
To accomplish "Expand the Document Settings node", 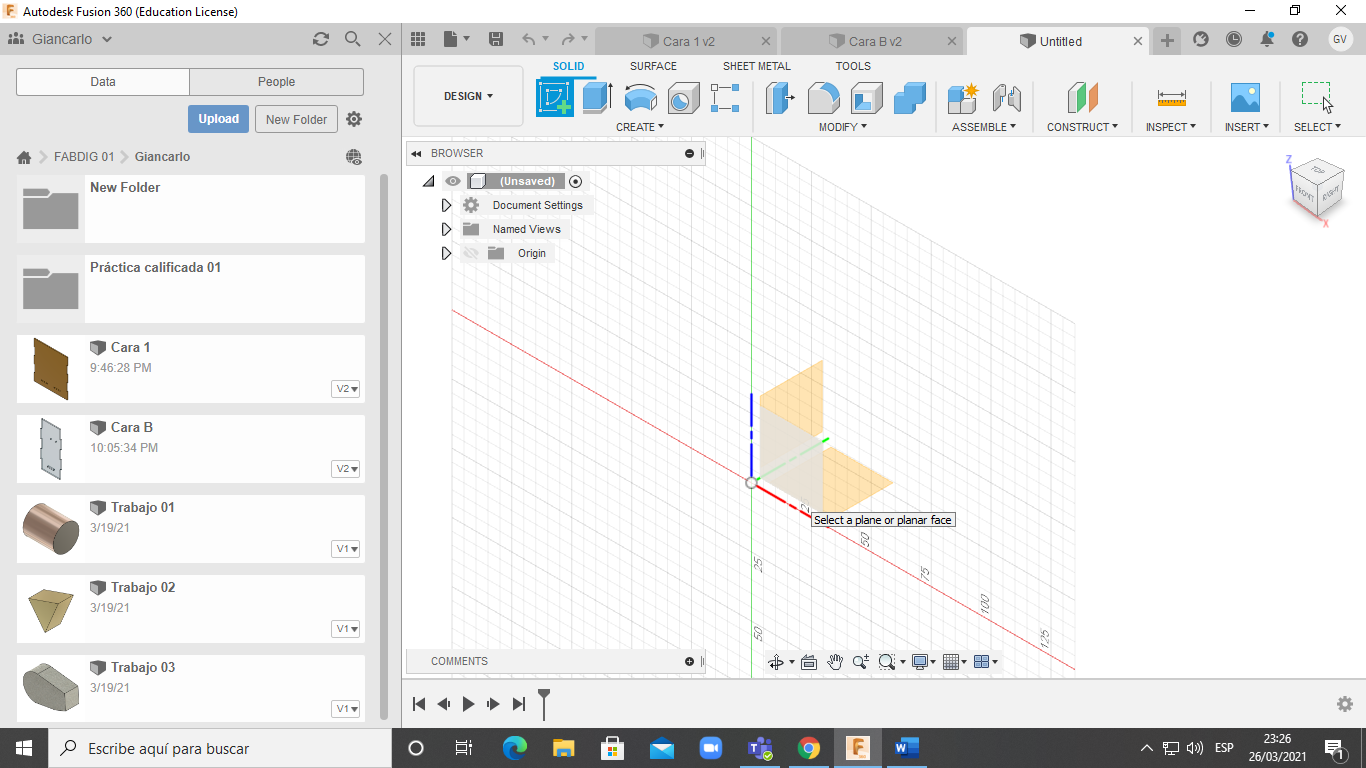I will click(x=446, y=205).
